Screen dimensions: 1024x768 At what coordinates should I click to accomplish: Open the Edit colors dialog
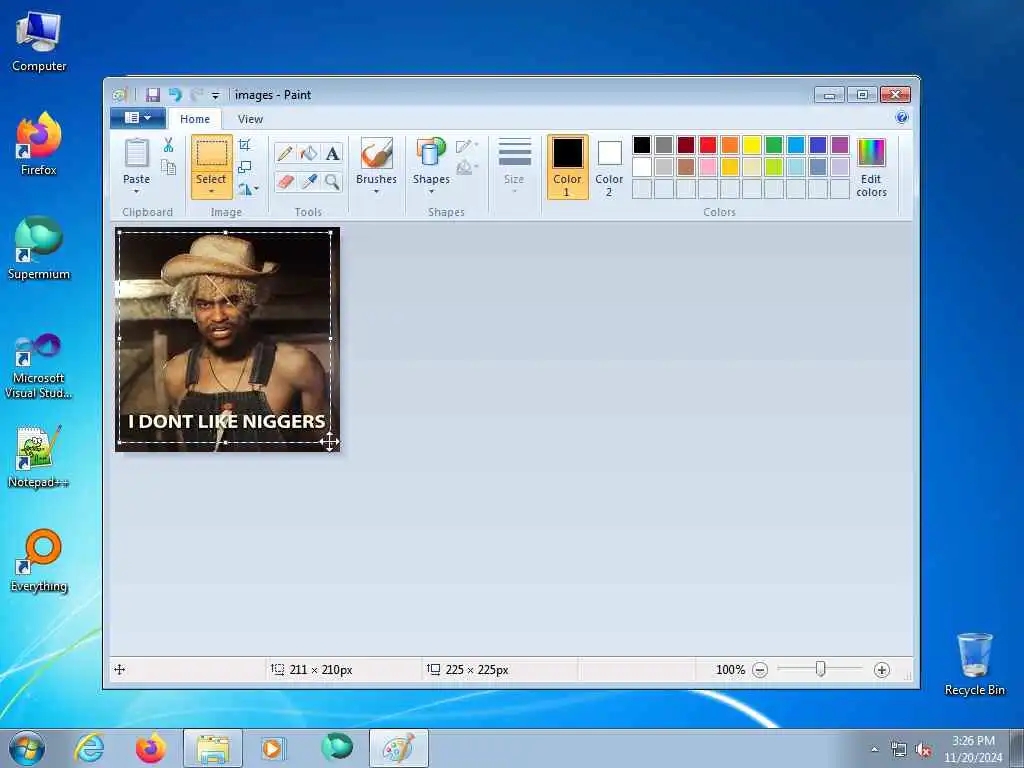tap(871, 167)
